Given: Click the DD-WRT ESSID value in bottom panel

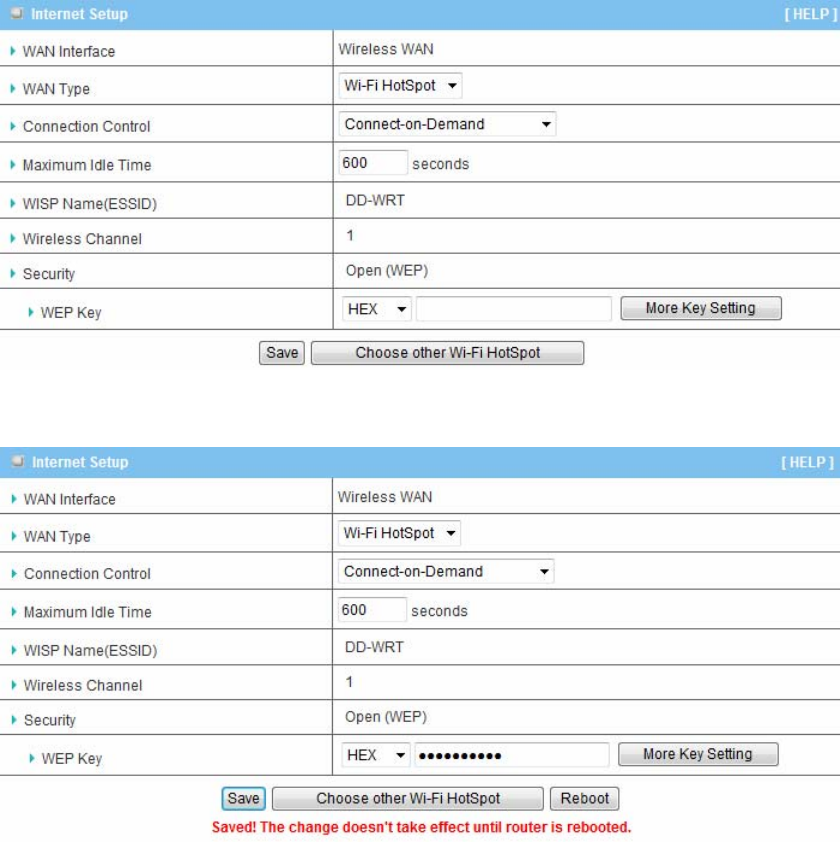Looking at the screenshot, I should [374, 647].
